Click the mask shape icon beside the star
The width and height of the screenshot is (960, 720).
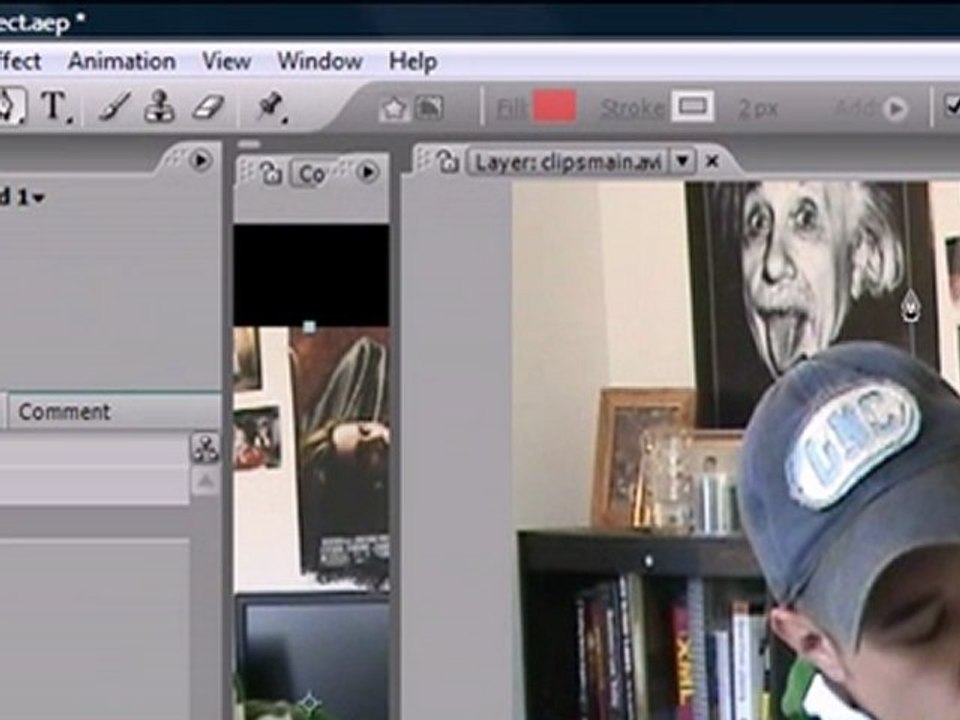pos(430,108)
